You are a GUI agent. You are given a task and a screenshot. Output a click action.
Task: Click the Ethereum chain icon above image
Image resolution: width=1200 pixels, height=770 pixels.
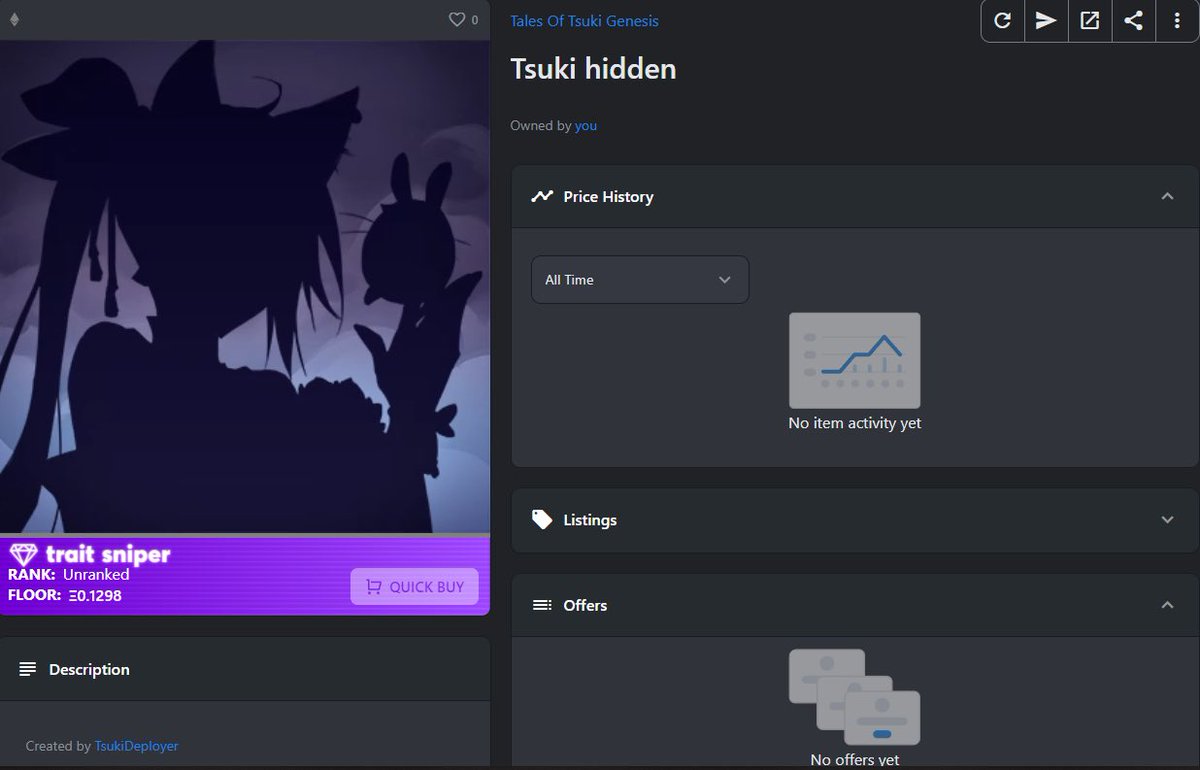pos(14,19)
